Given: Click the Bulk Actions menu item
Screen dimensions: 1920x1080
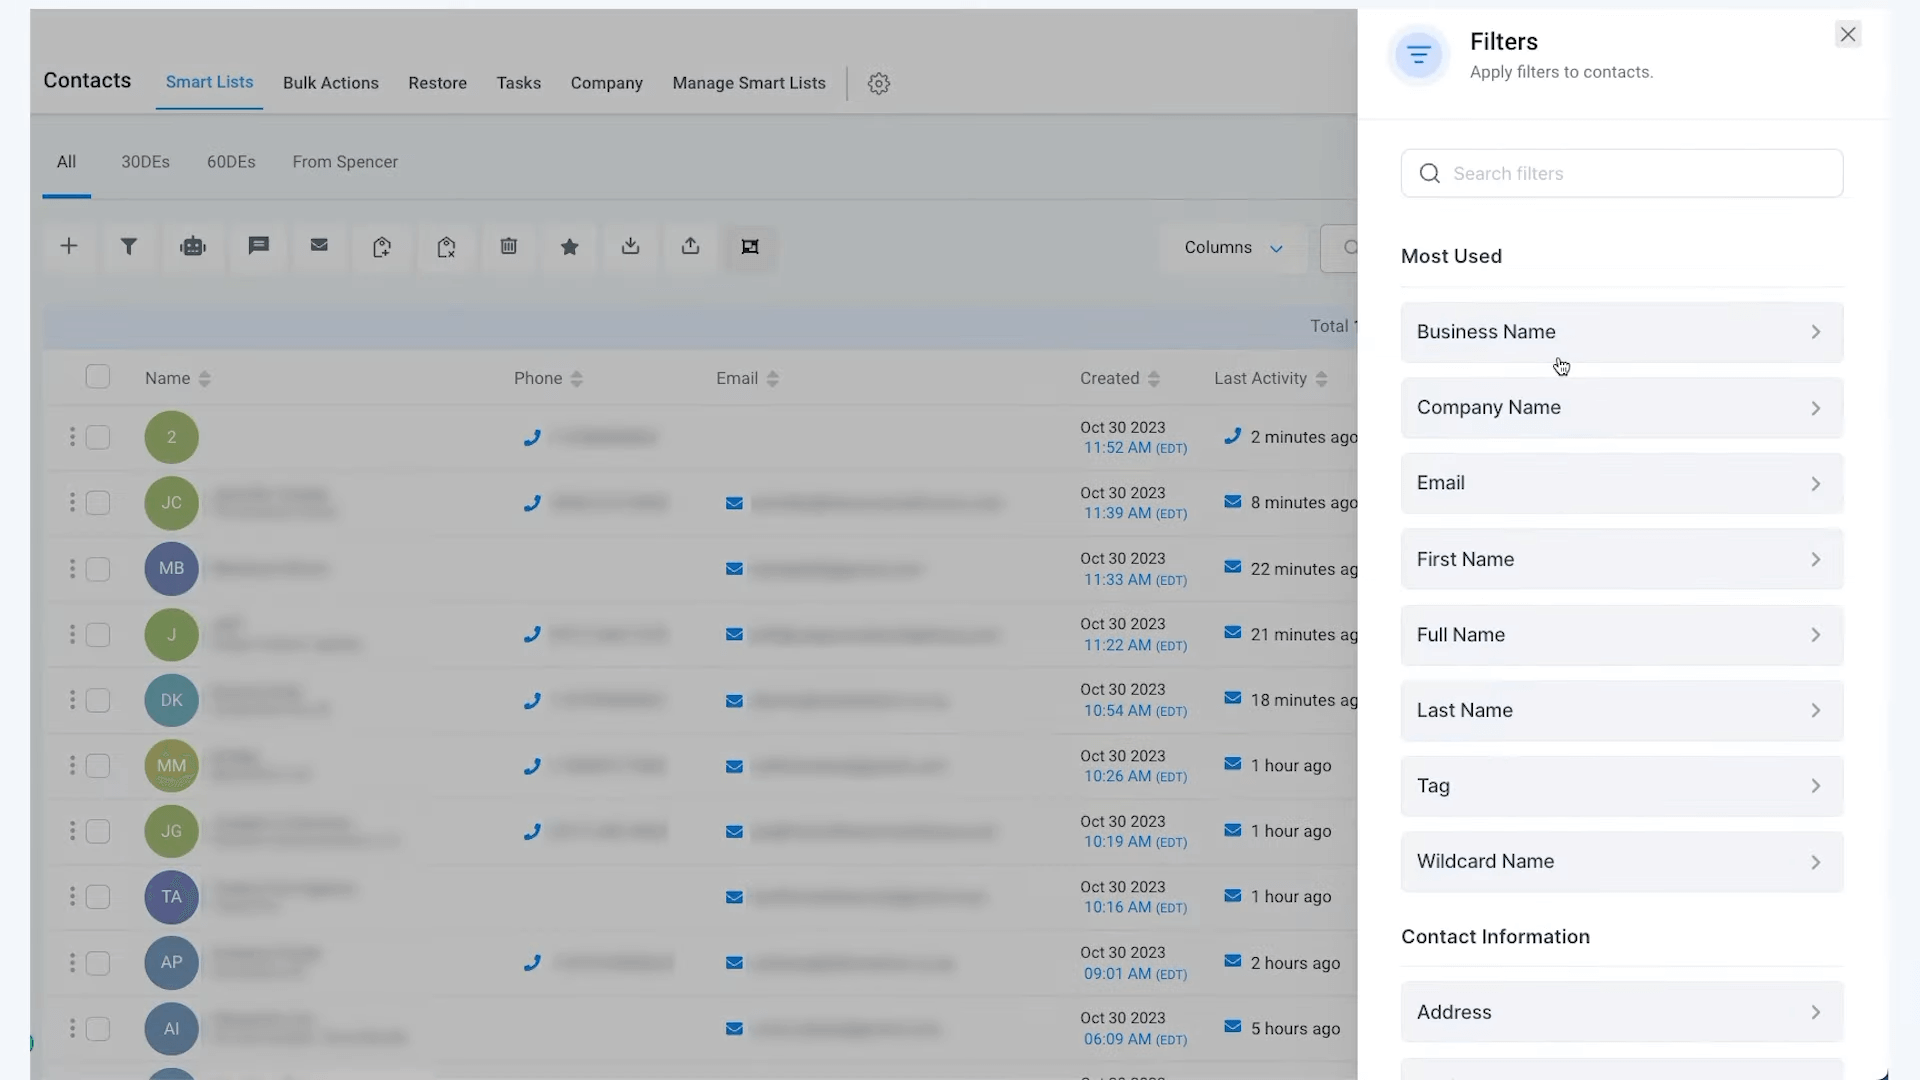Looking at the screenshot, I should tap(330, 82).
